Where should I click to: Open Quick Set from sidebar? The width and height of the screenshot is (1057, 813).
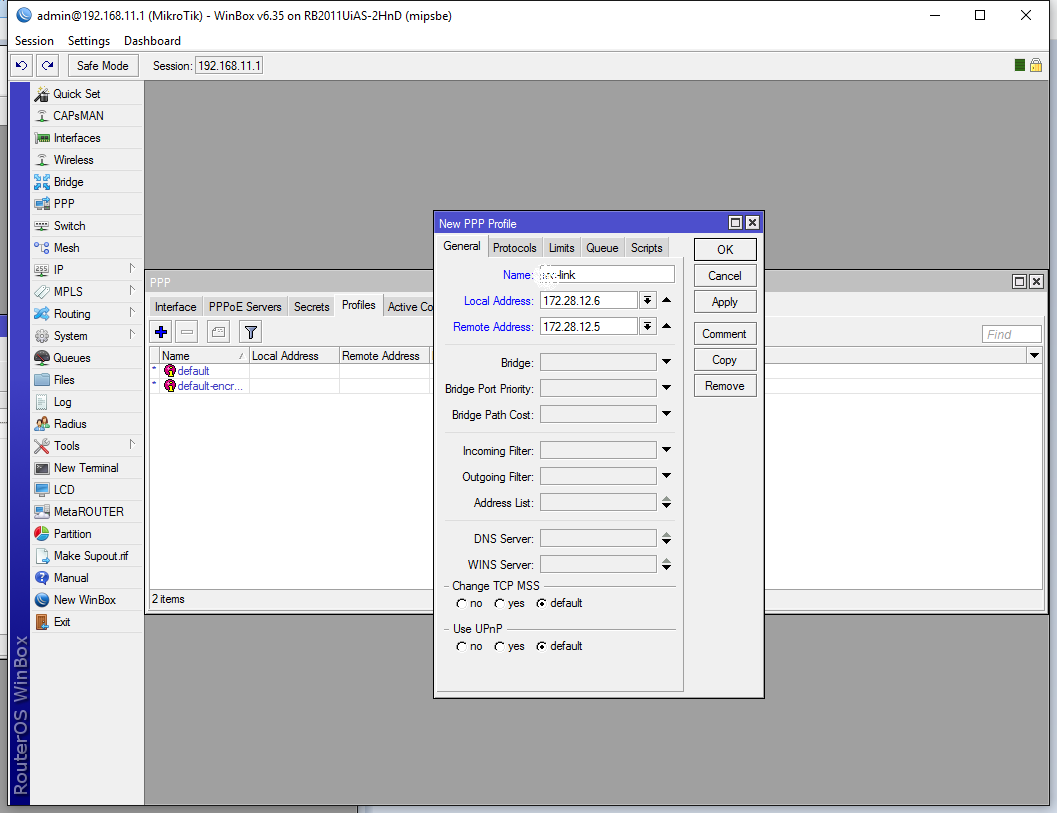[x=87, y=94]
